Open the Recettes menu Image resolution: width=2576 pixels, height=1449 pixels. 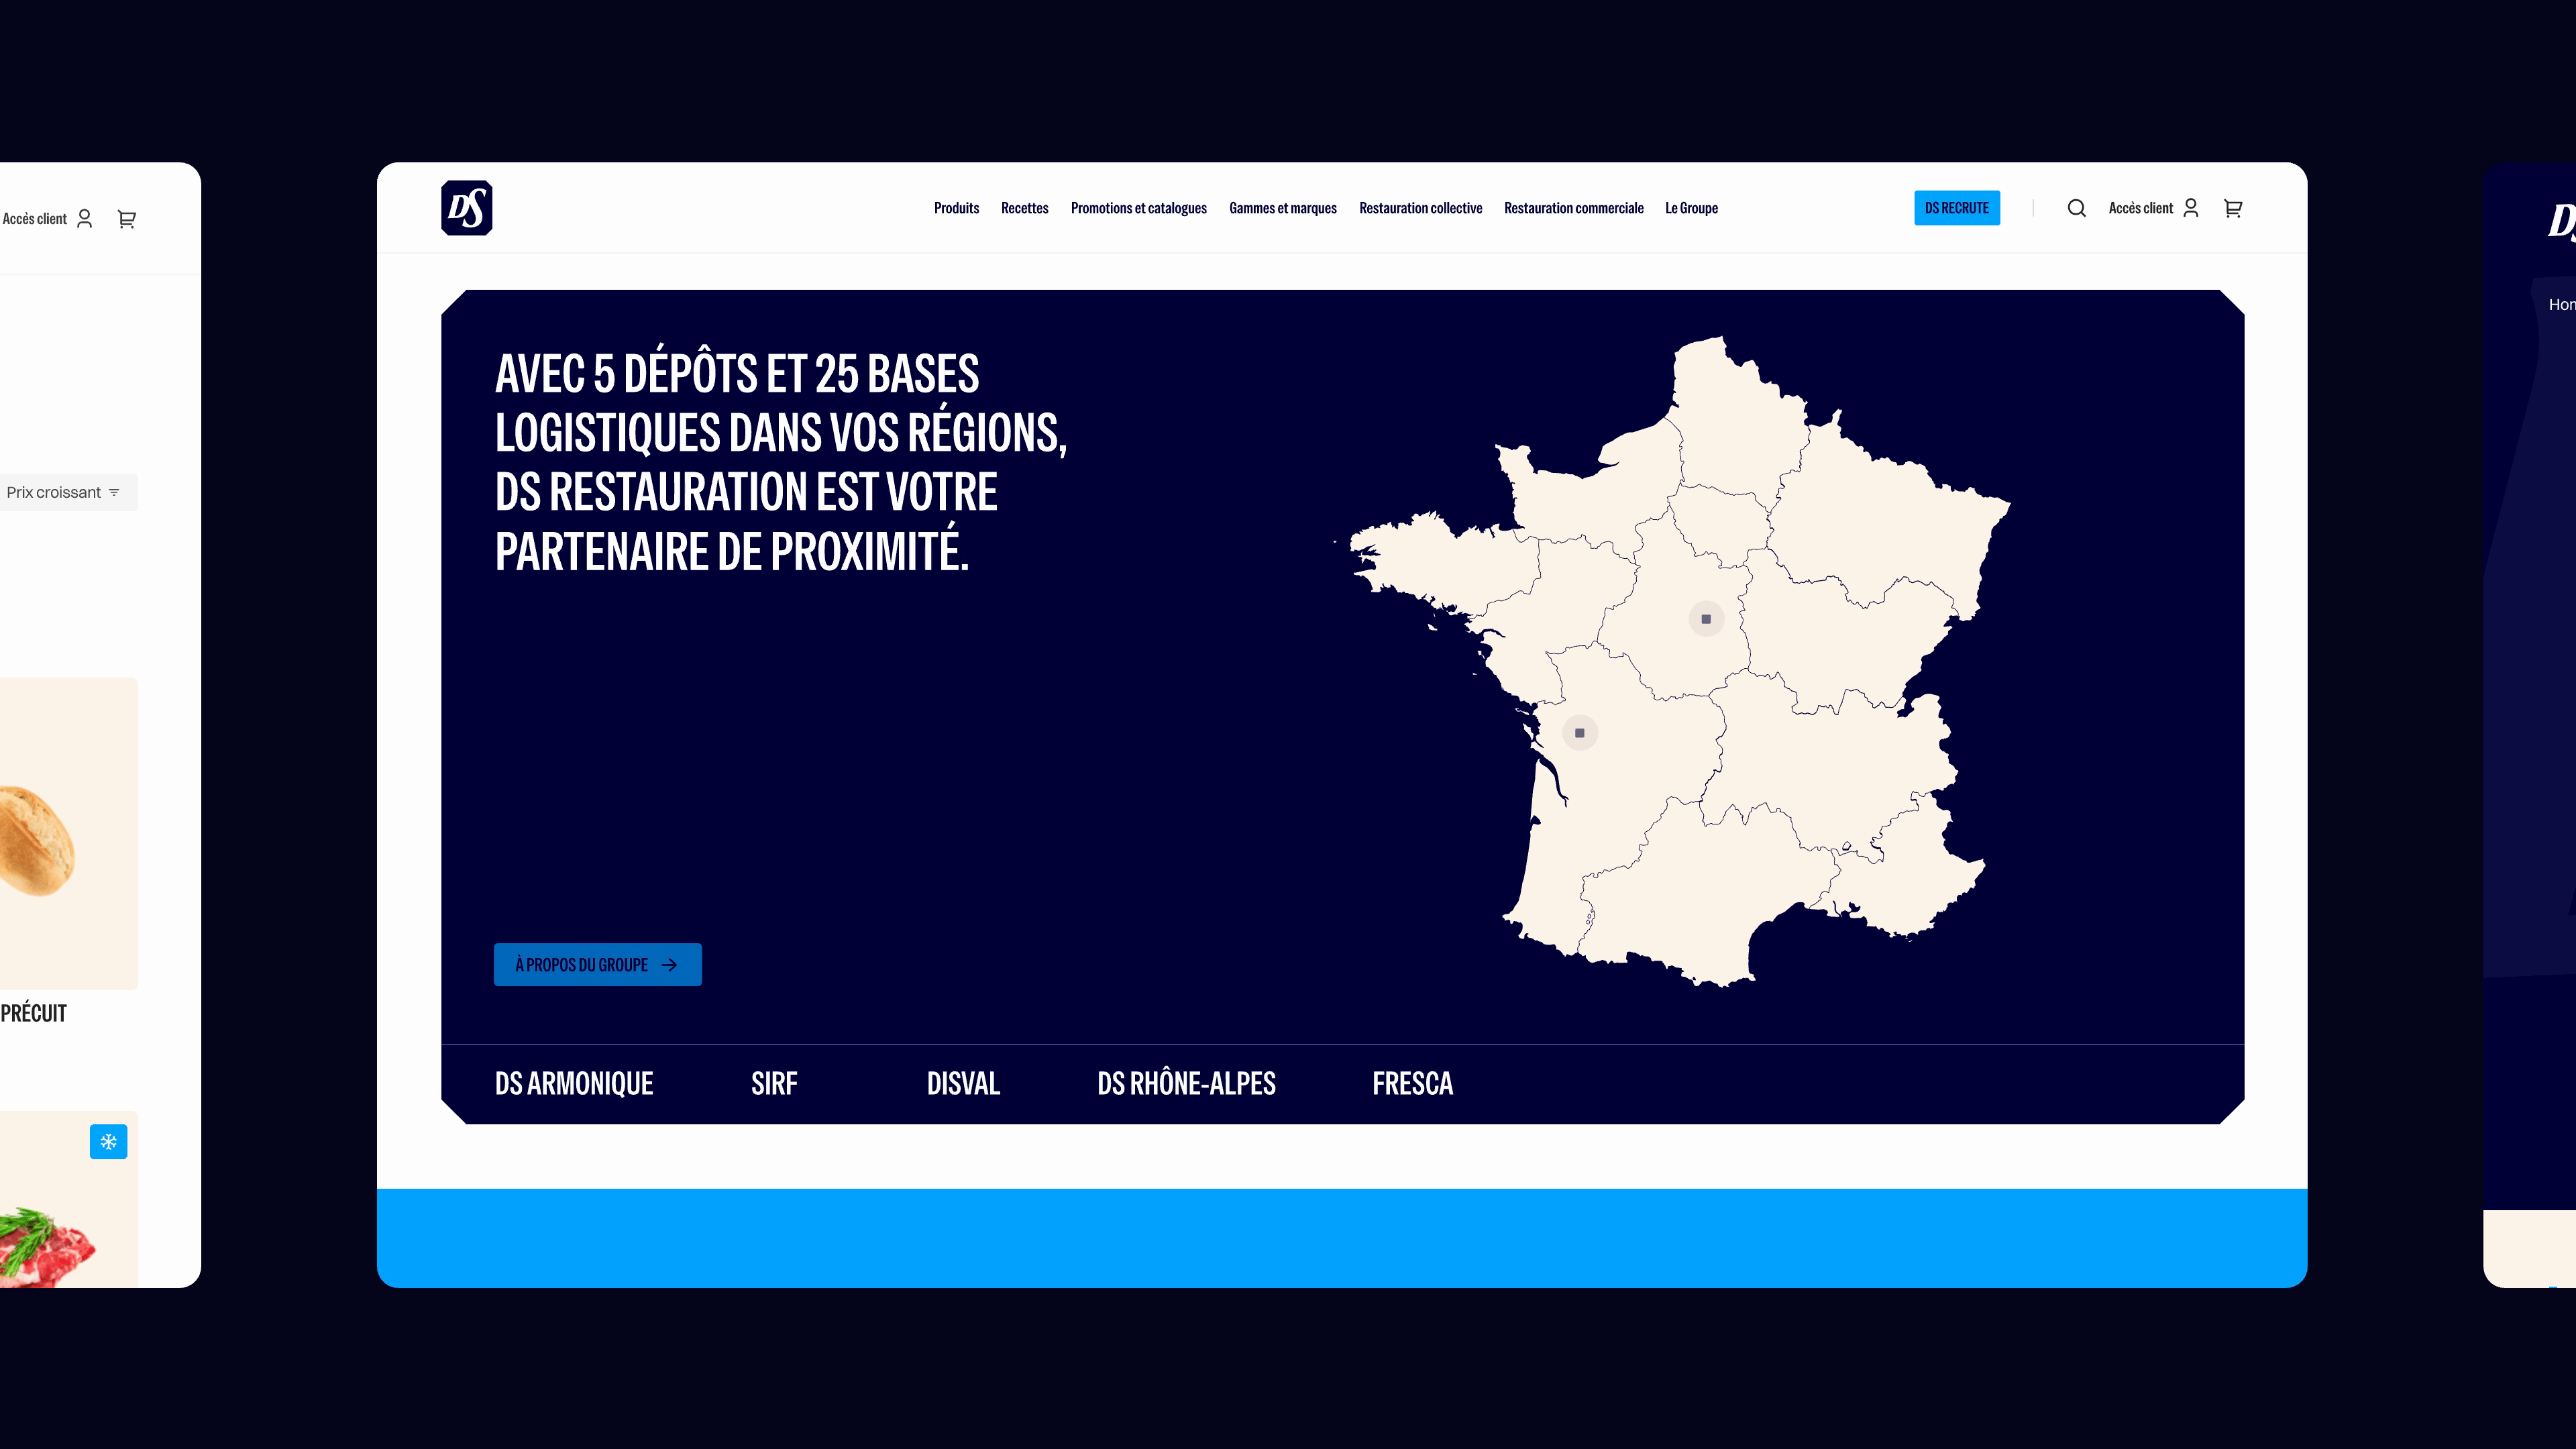click(1025, 208)
